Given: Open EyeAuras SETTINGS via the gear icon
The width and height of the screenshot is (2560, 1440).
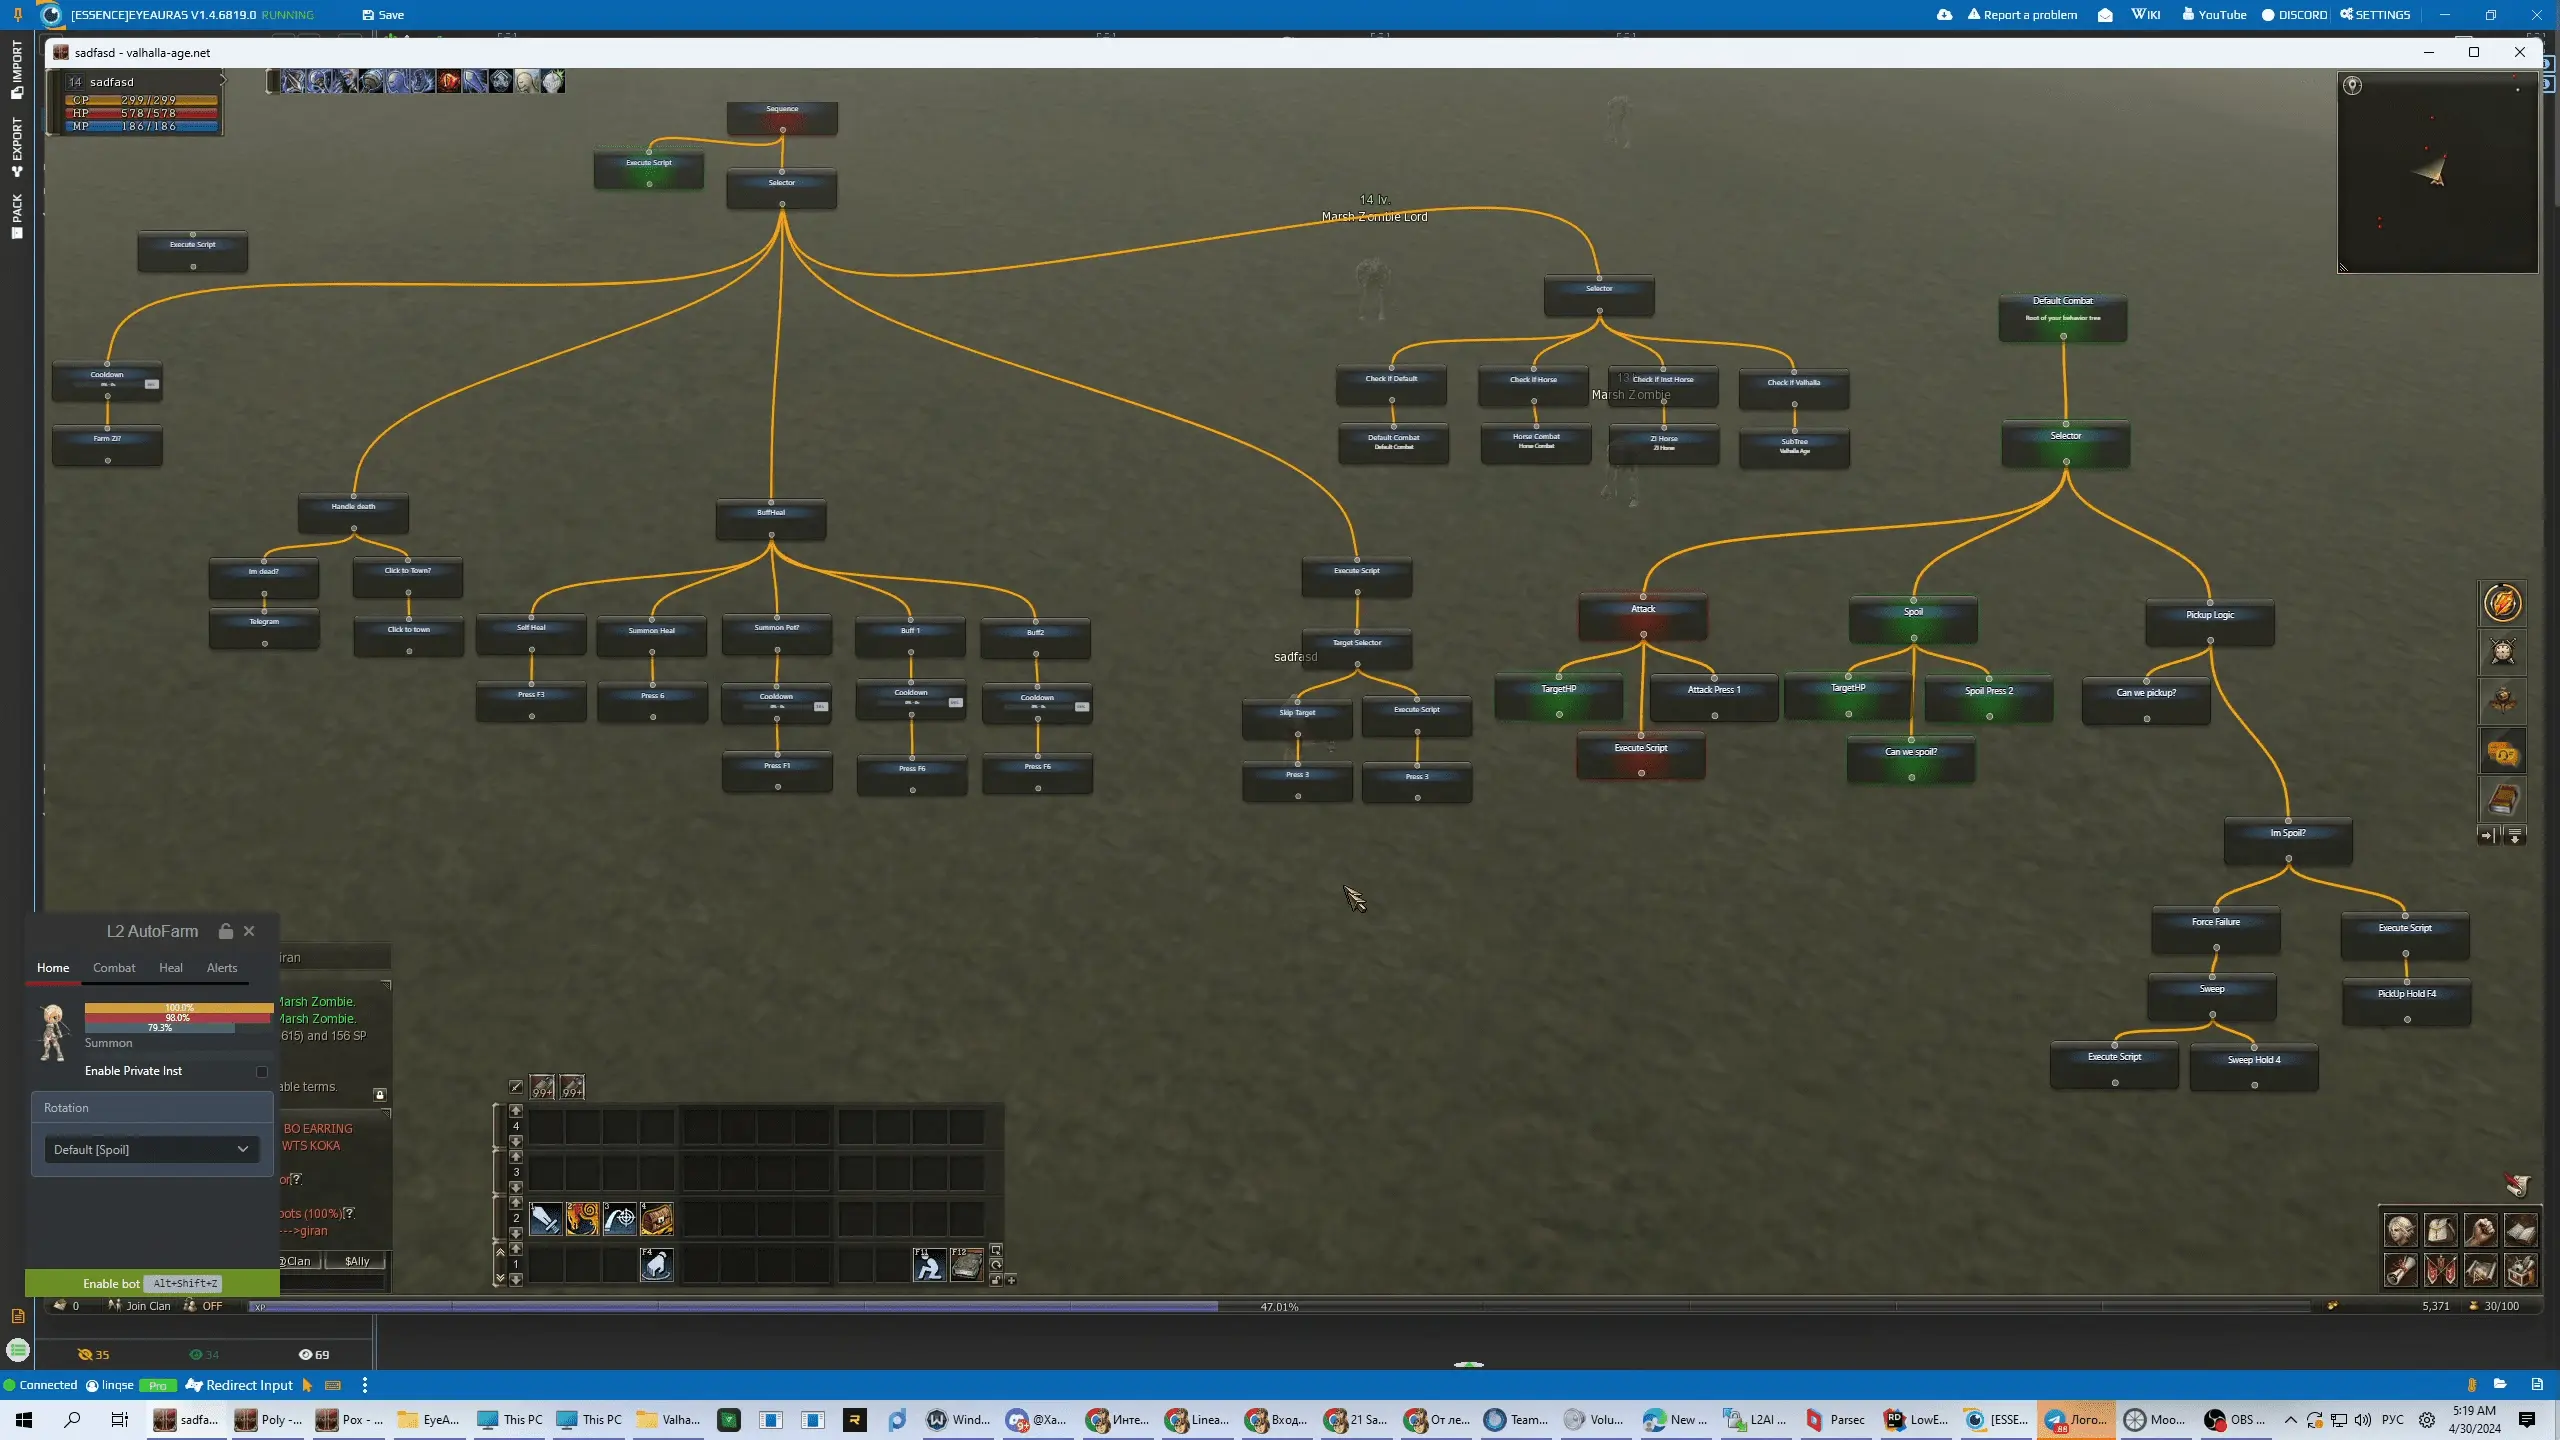Looking at the screenshot, I should [x=2375, y=14].
